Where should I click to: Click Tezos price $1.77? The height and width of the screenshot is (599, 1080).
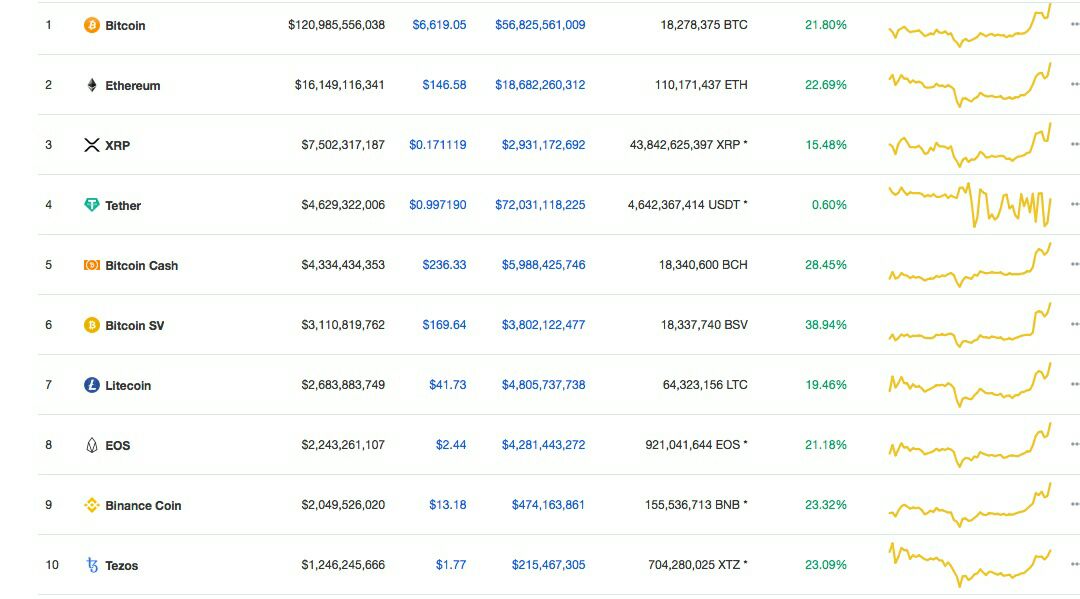pyautogui.click(x=451, y=565)
